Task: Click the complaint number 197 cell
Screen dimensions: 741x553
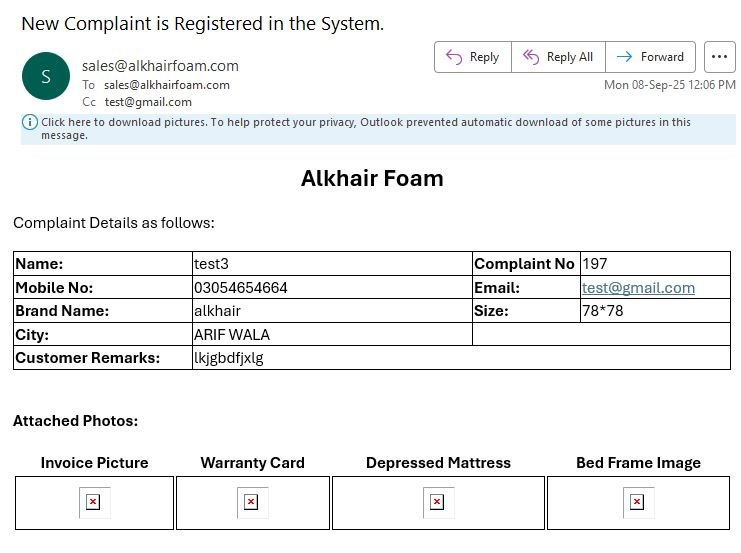Action: (594, 264)
